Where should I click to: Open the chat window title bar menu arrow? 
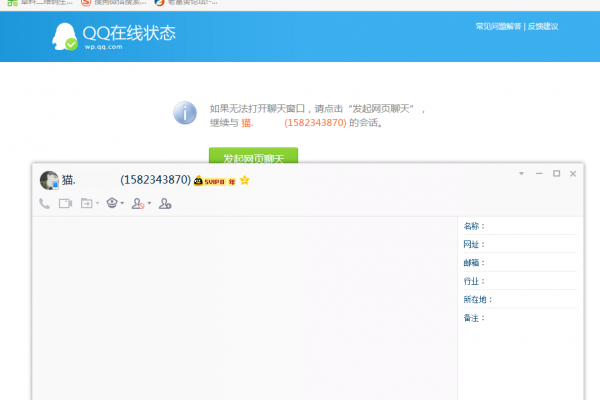tap(521, 174)
